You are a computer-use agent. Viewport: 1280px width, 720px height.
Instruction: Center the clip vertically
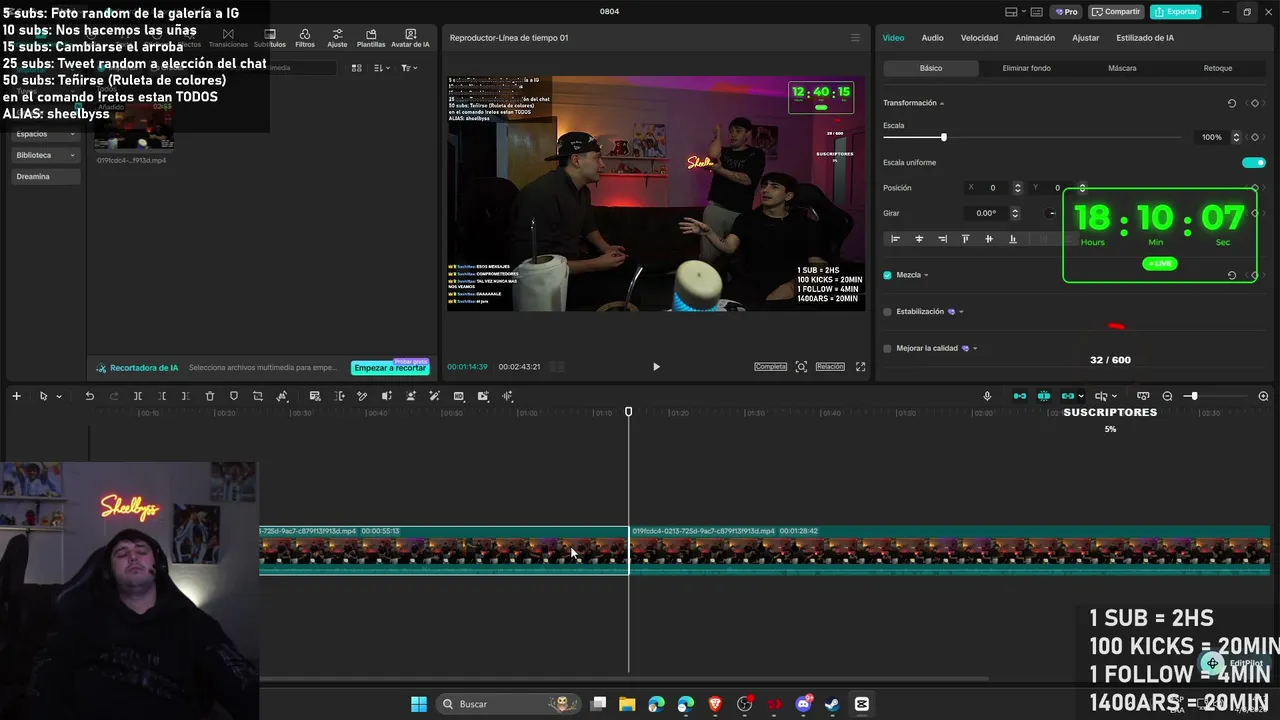click(989, 239)
